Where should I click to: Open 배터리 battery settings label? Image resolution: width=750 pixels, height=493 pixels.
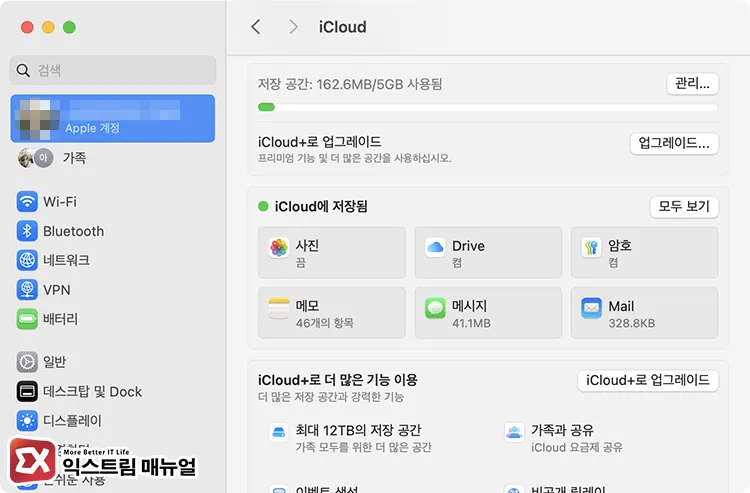point(60,319)
